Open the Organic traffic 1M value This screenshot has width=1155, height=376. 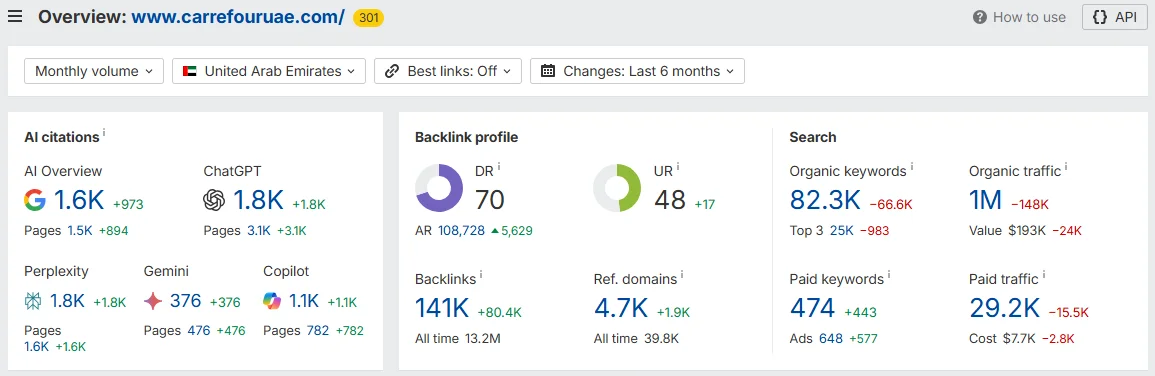pos(986,200)
